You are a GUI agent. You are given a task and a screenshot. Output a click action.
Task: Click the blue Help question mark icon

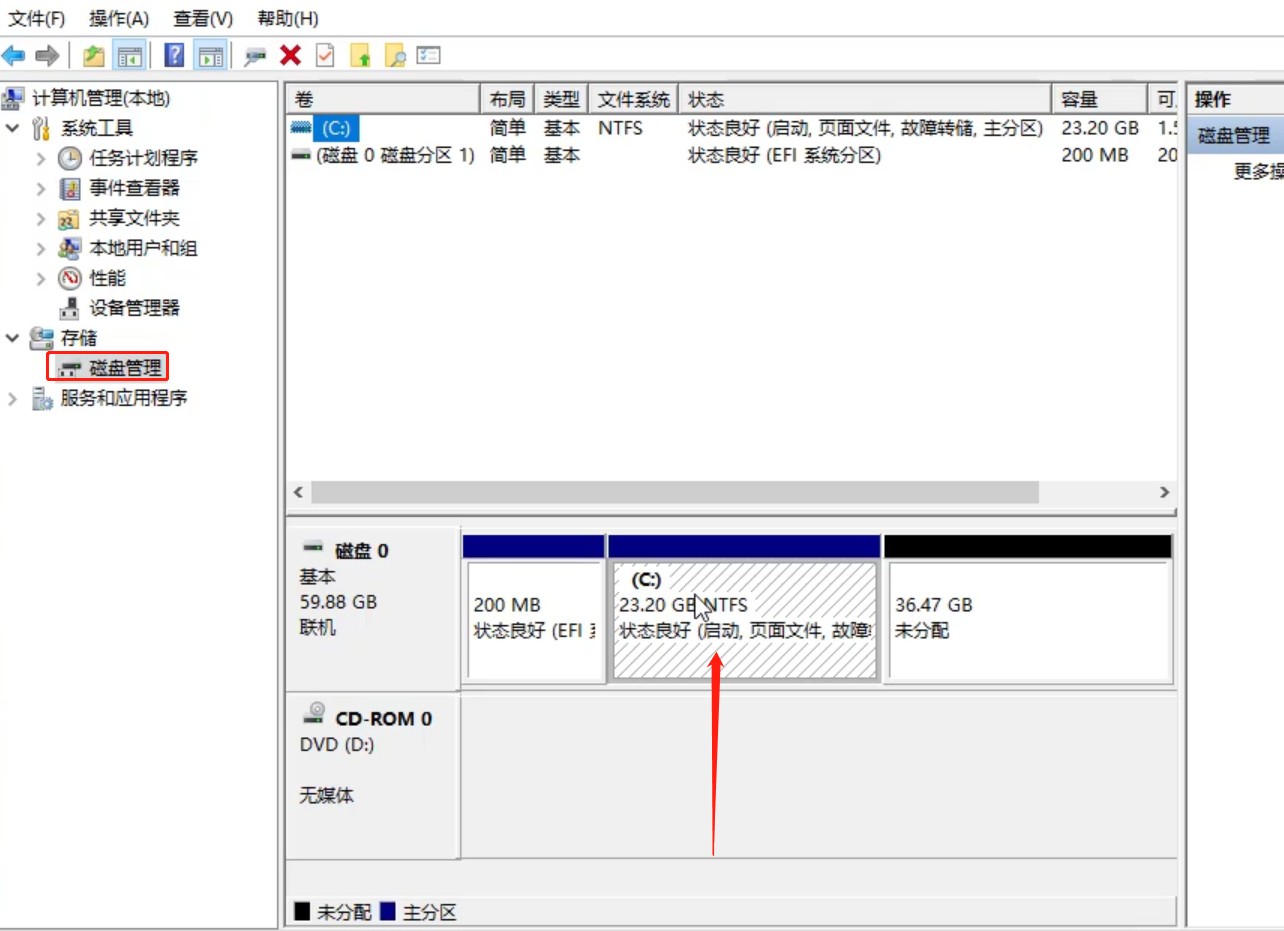[174, 55]
